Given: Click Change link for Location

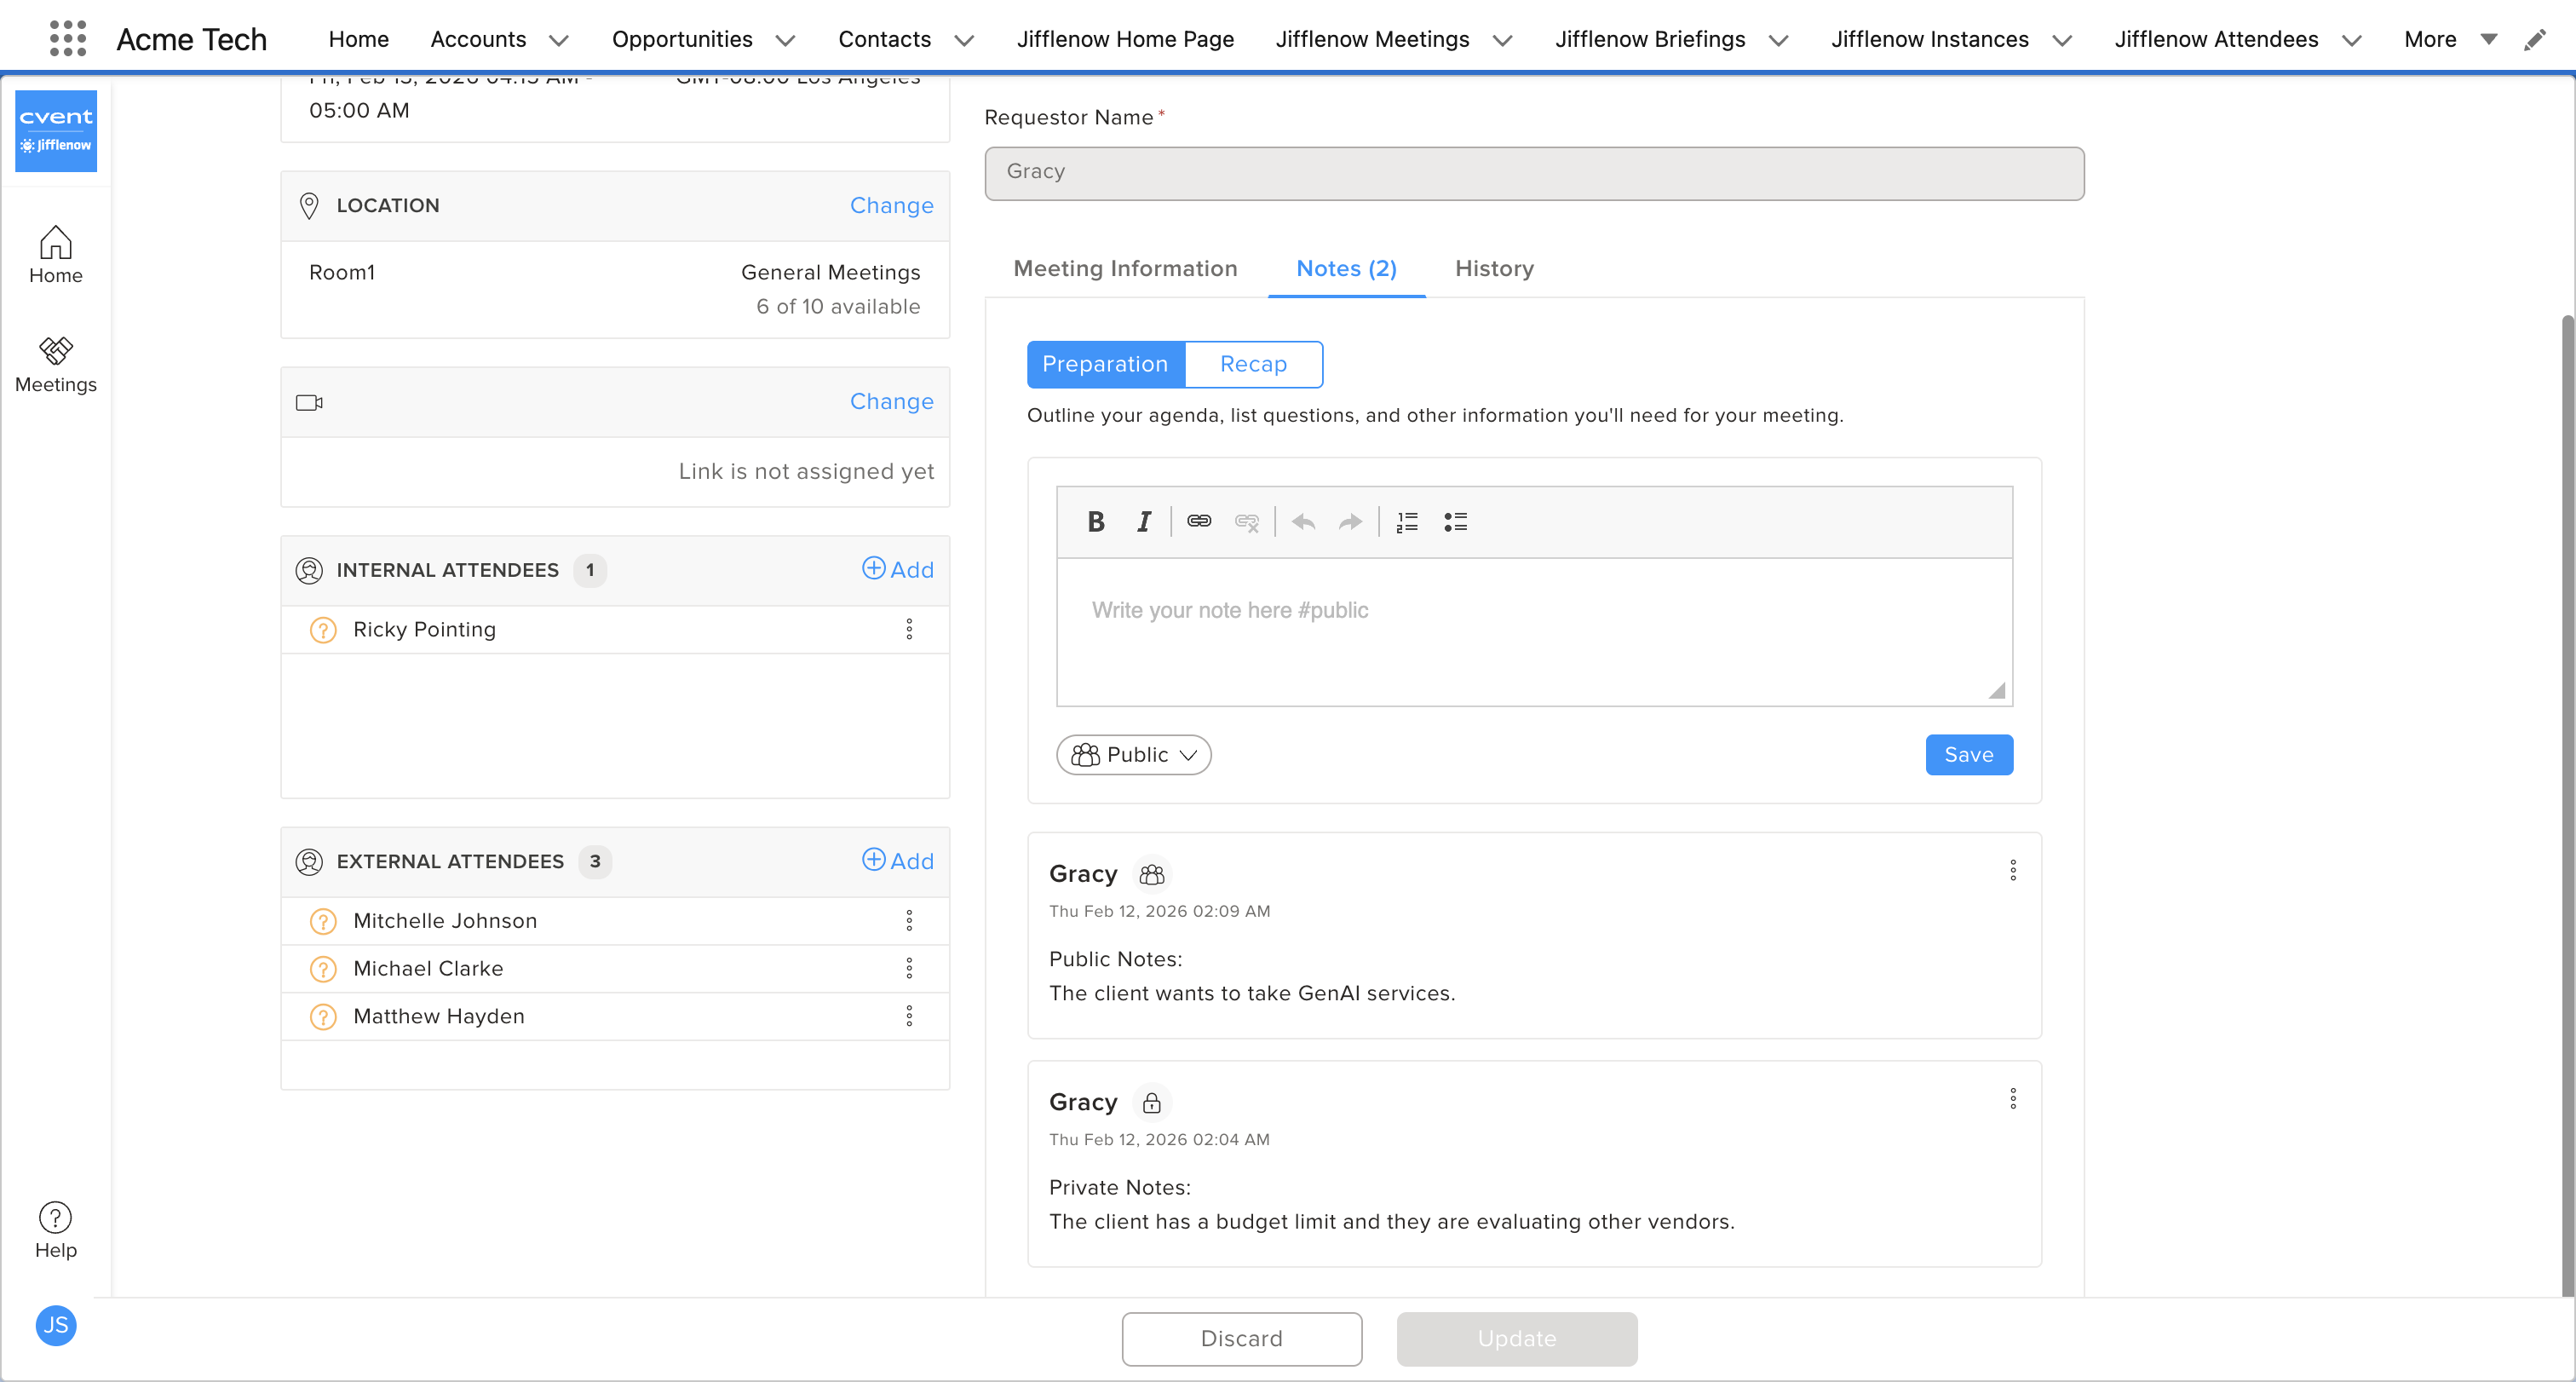Looking at the screenshot, I should (x=891, y=205).
